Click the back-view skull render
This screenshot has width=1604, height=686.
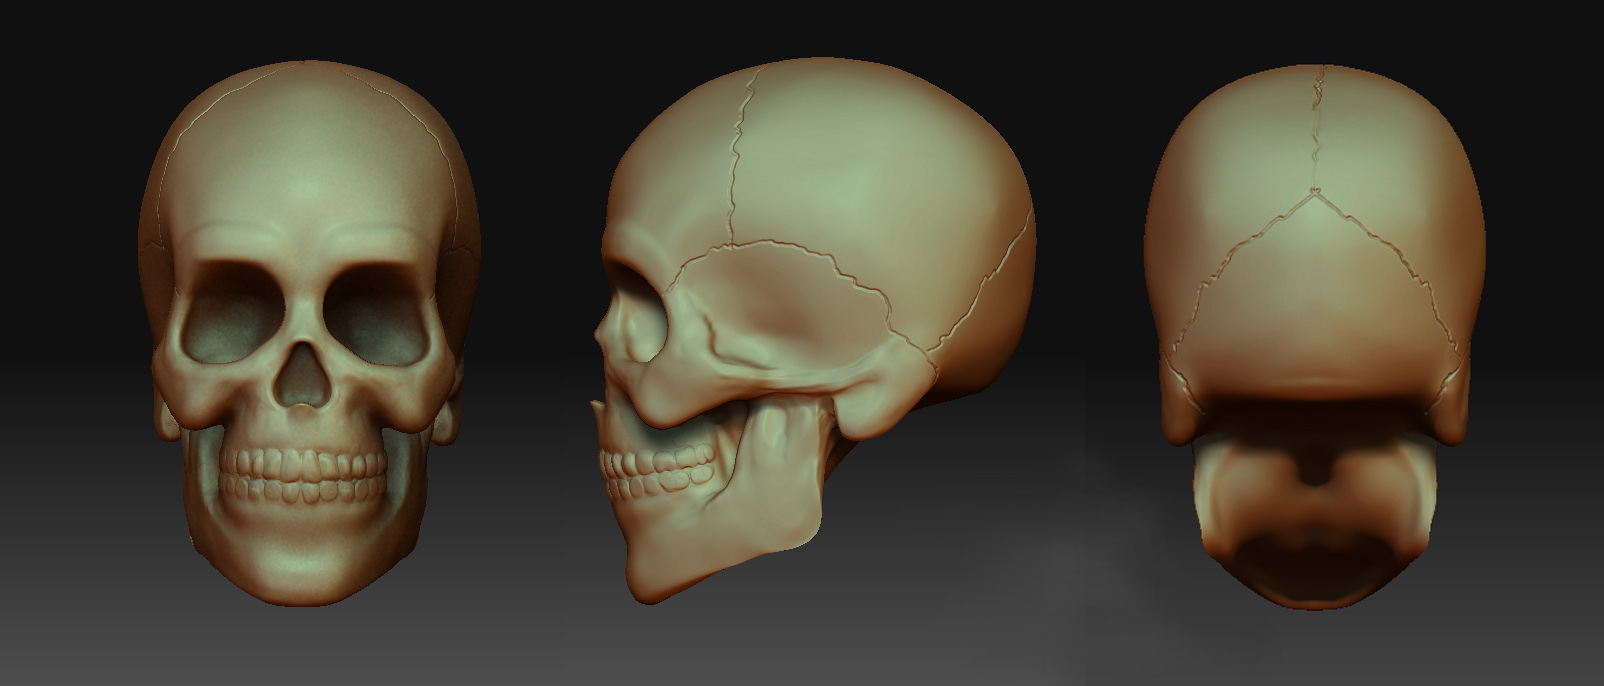pyautogui.click(x=1313, y=335)
